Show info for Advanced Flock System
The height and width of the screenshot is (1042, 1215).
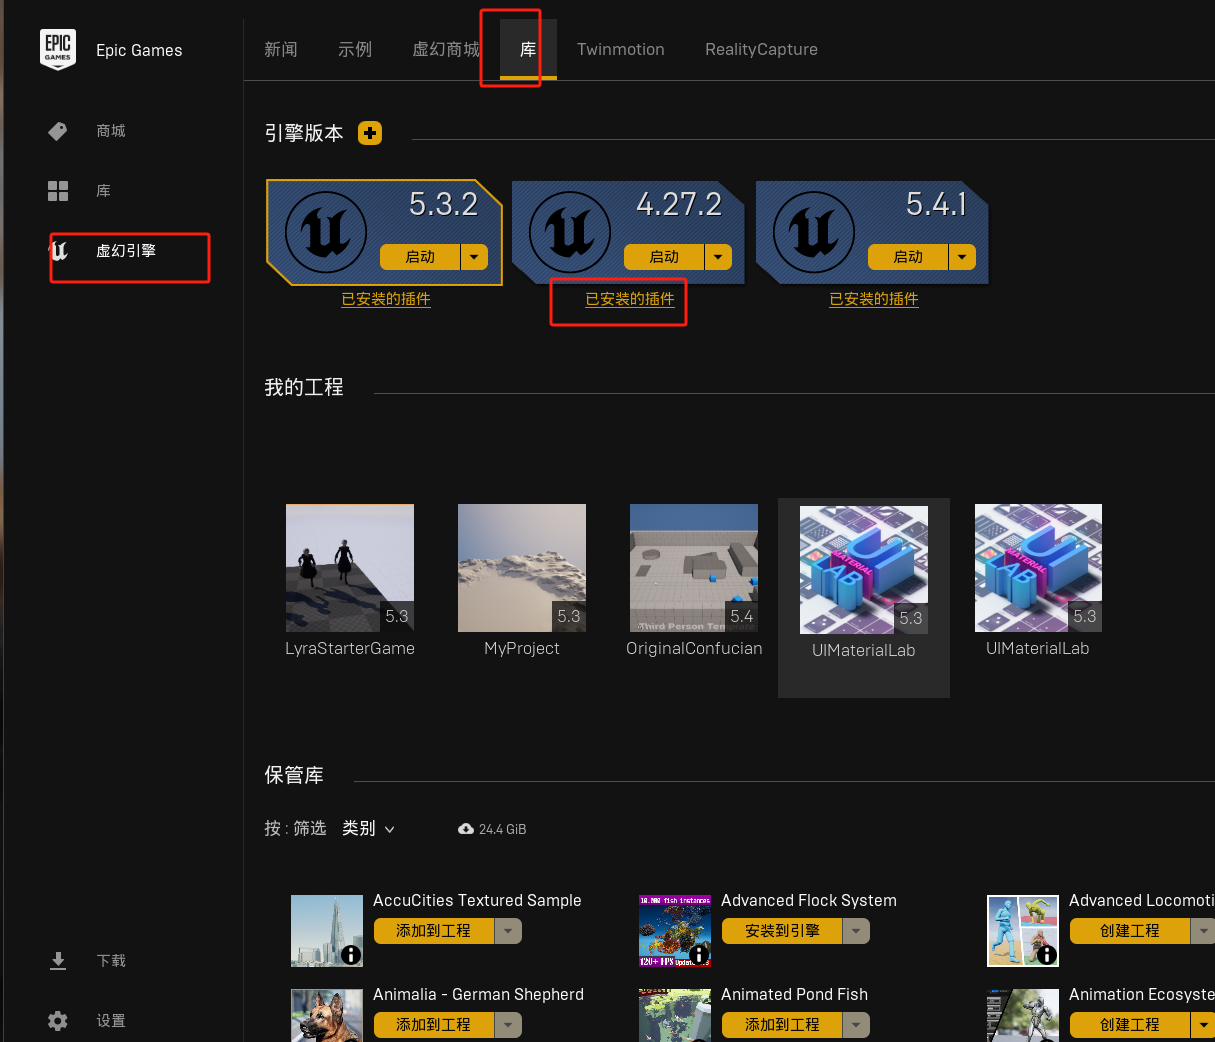(x=700, y=955)
